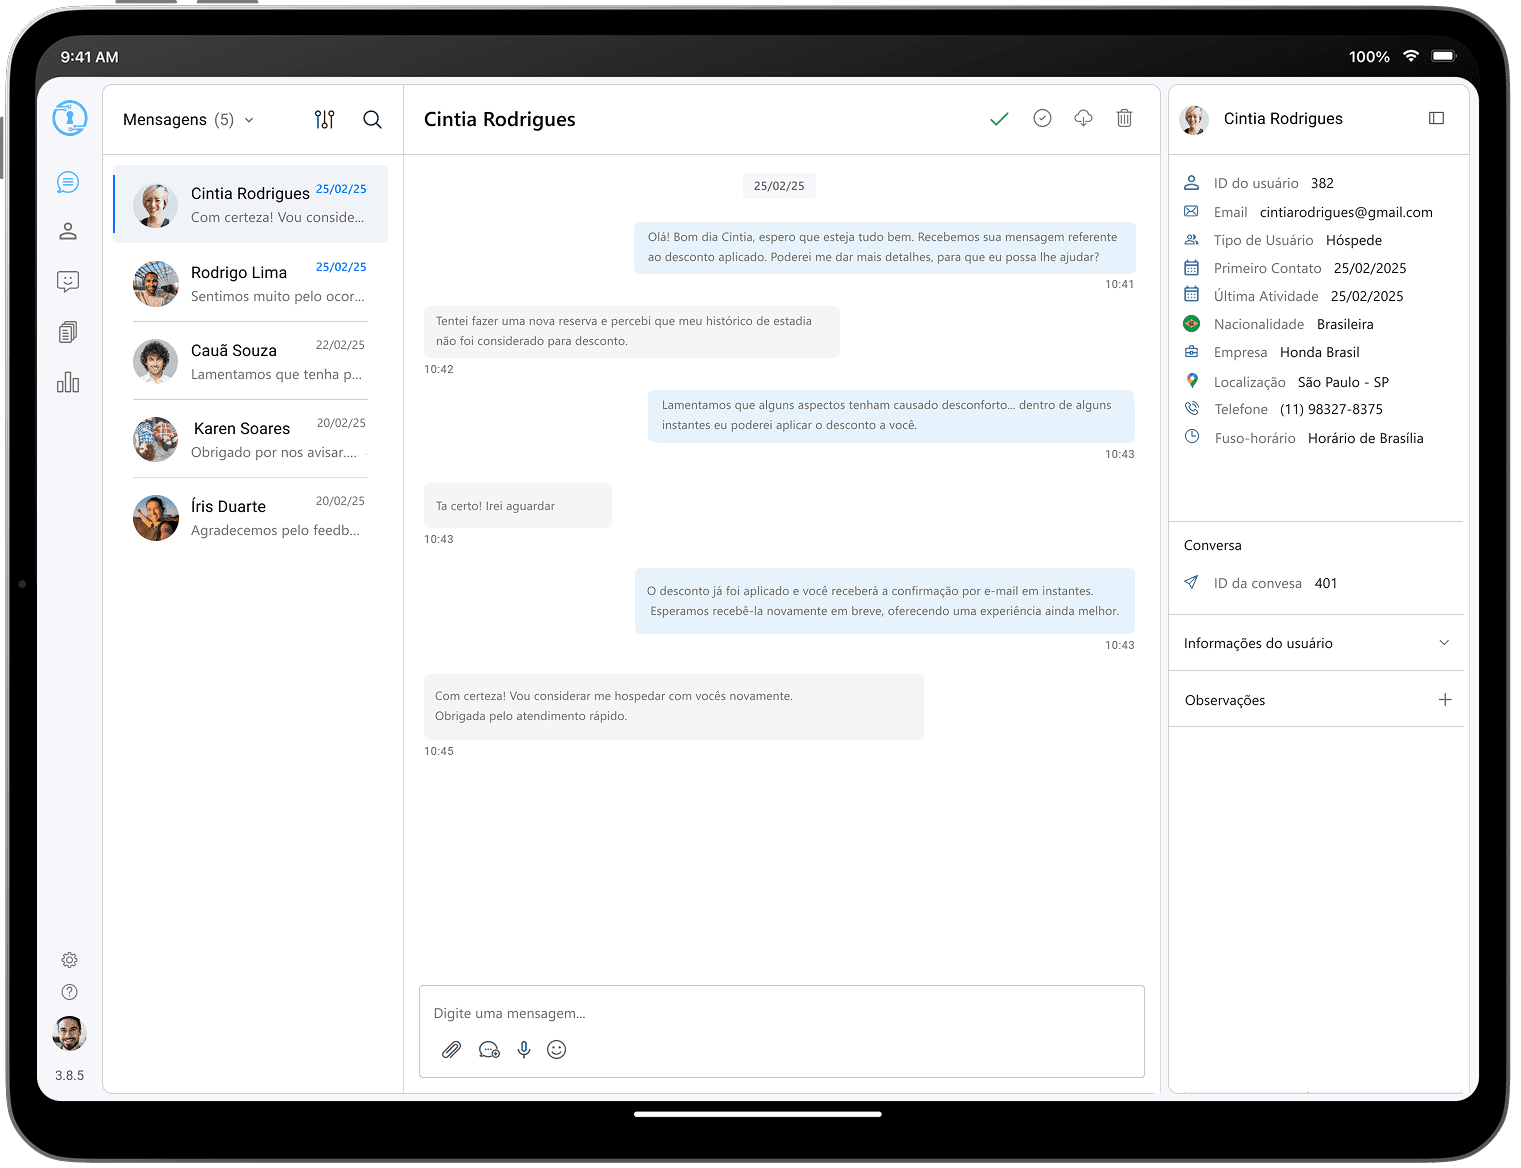Open the emoji picker

pos(557,1049)
